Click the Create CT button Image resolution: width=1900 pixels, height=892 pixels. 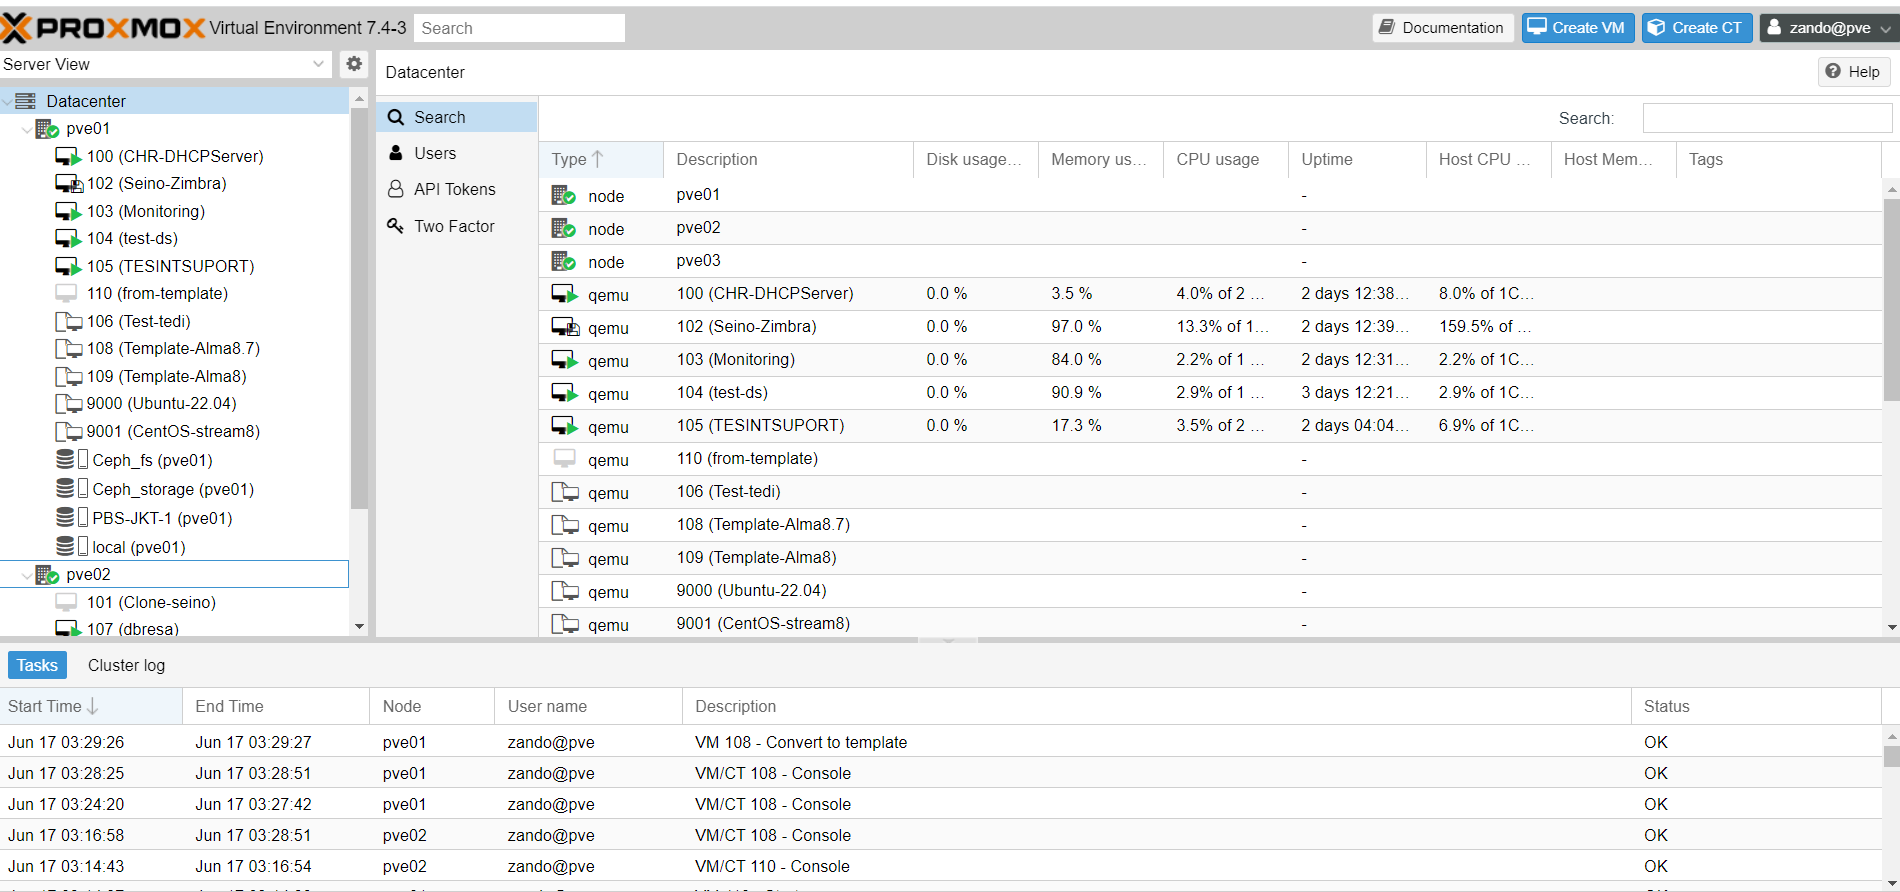pos(1696,28)
